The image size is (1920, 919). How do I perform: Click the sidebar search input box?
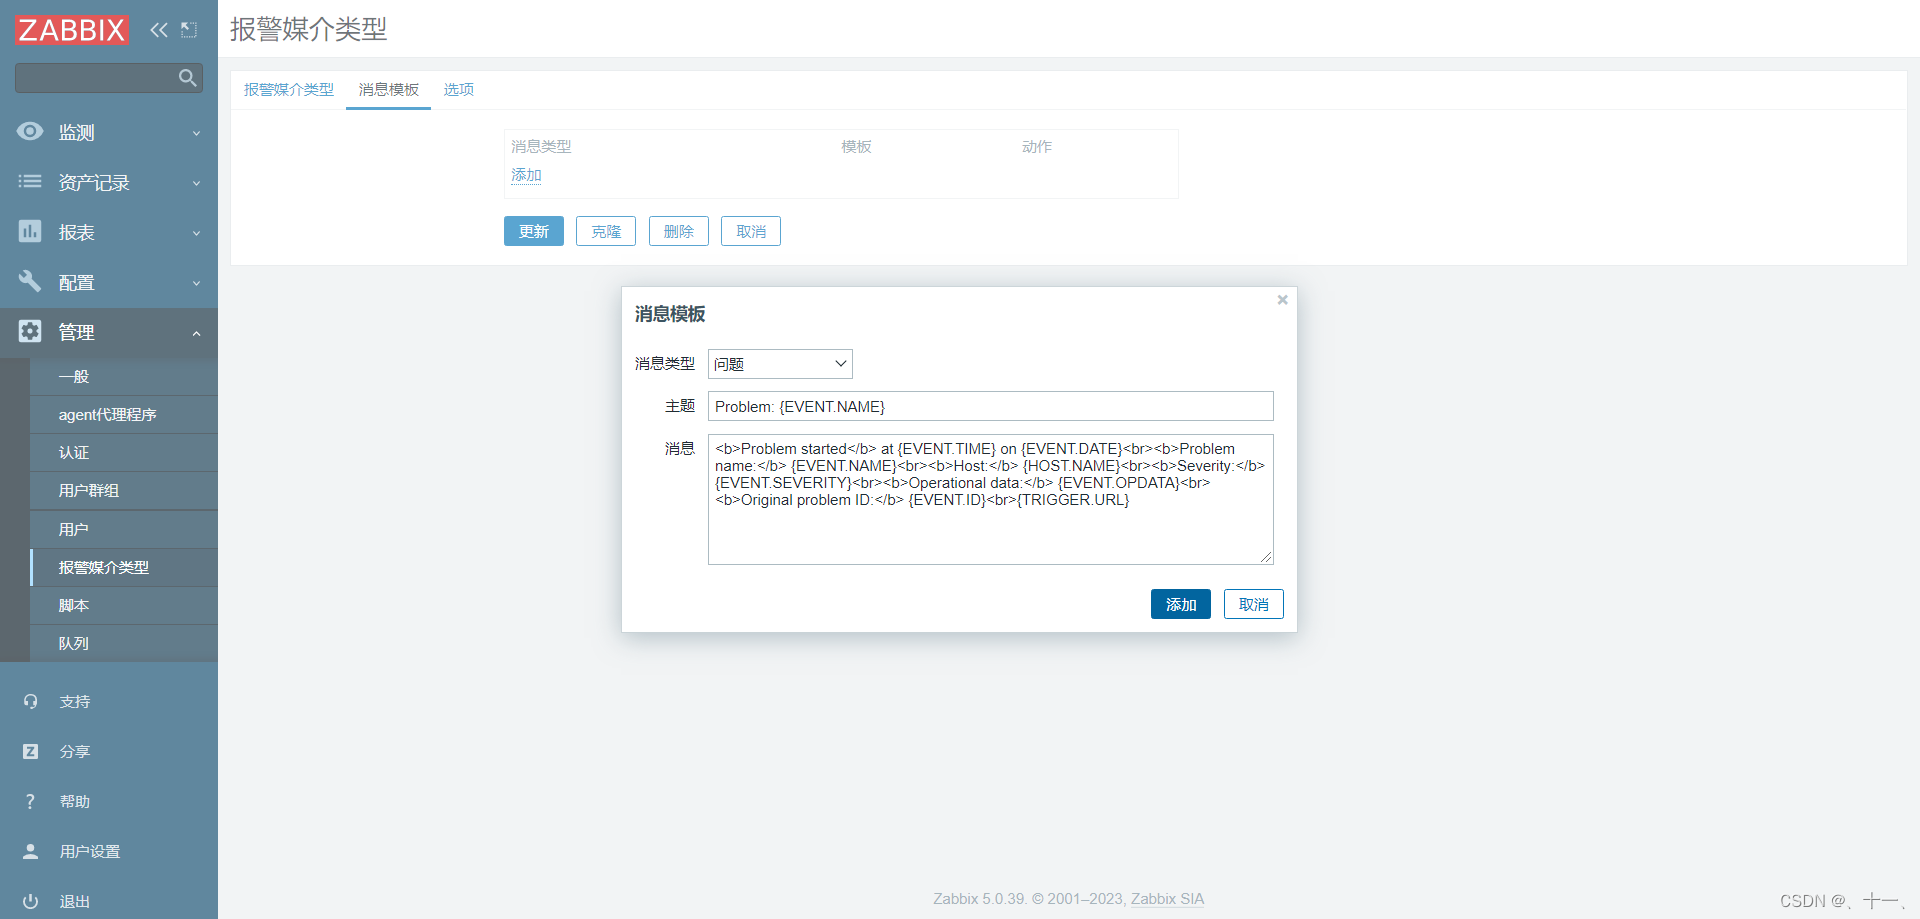[x=109, y=78]
